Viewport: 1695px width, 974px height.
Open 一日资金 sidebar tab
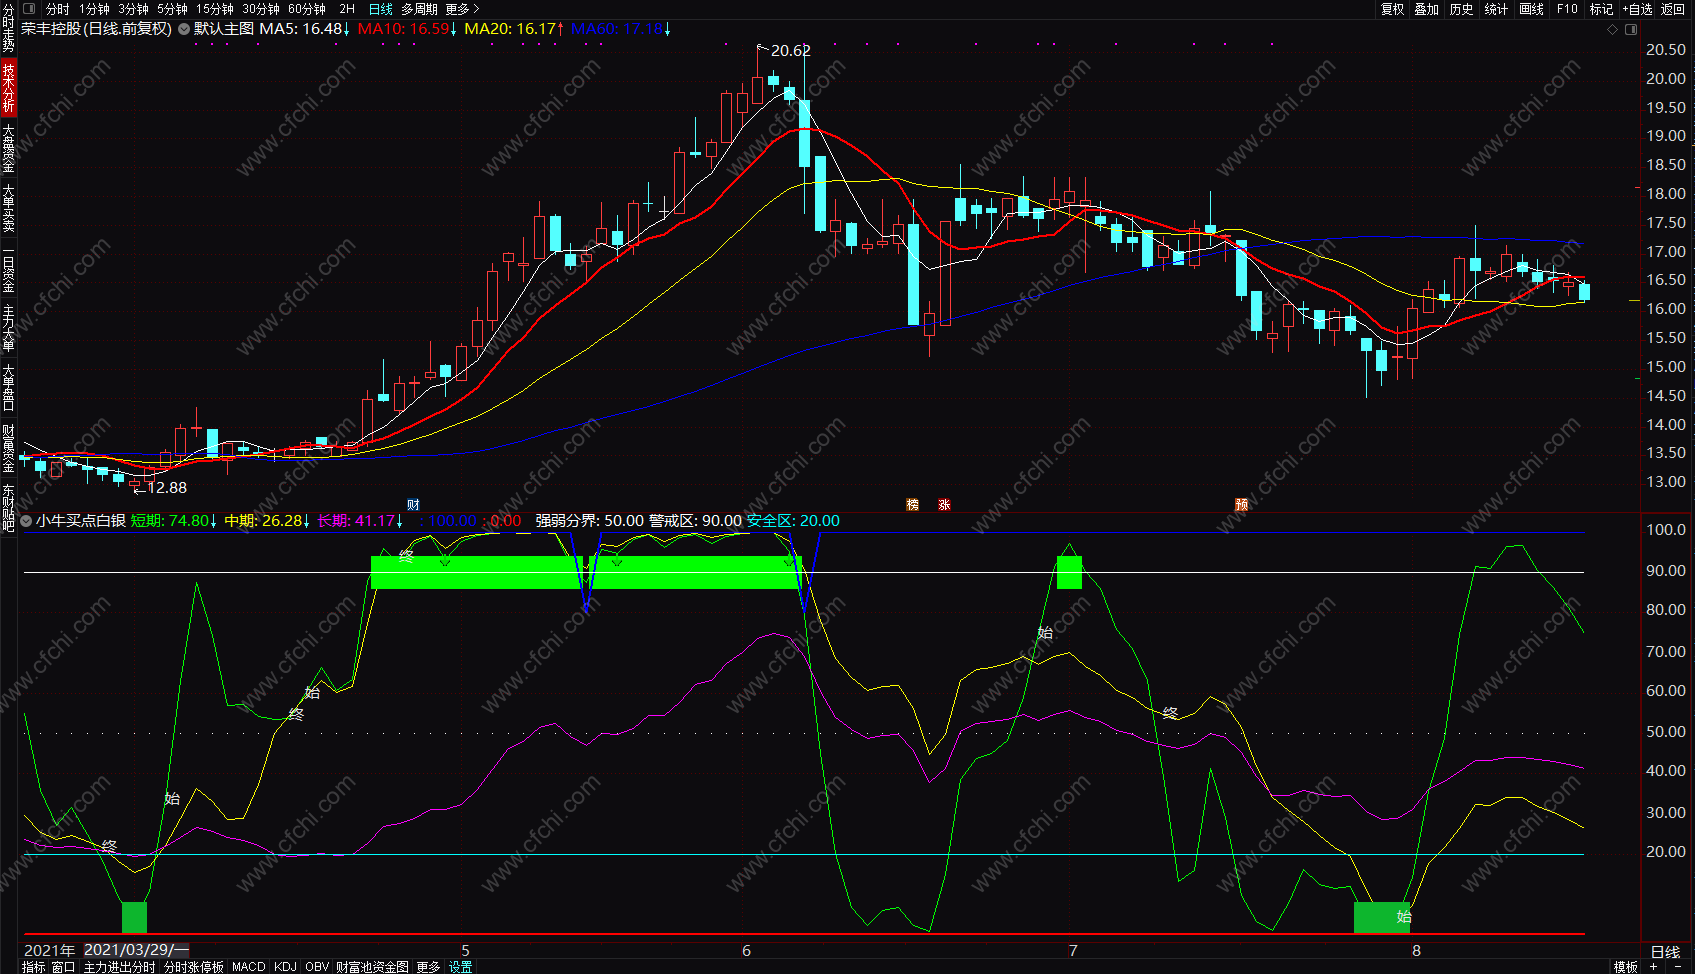(8, 268)
